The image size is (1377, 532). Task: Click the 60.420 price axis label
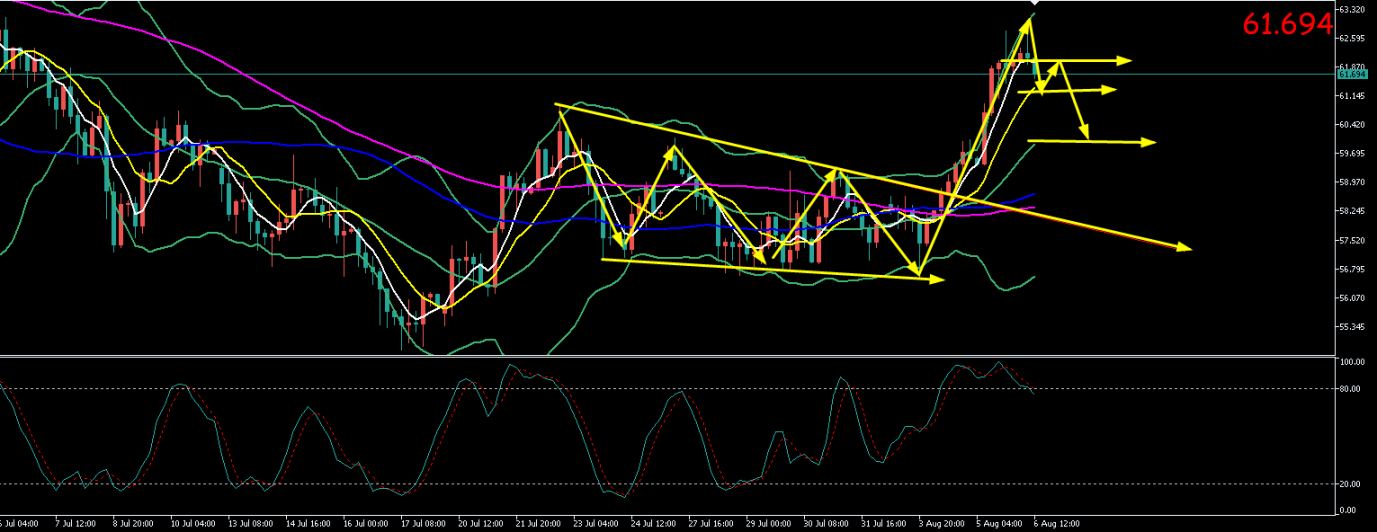[x=1354, y=125]
